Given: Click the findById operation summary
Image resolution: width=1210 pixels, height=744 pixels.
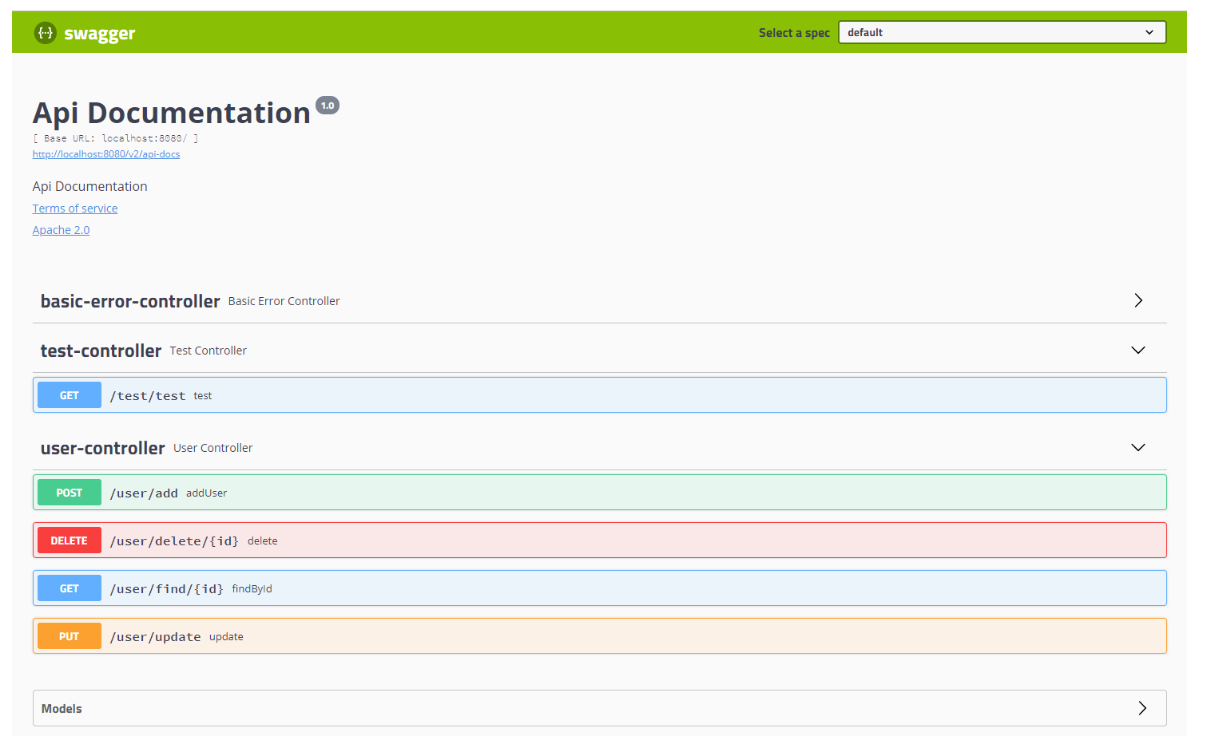Looking at the screenshot, I should (x=252, y=589).
